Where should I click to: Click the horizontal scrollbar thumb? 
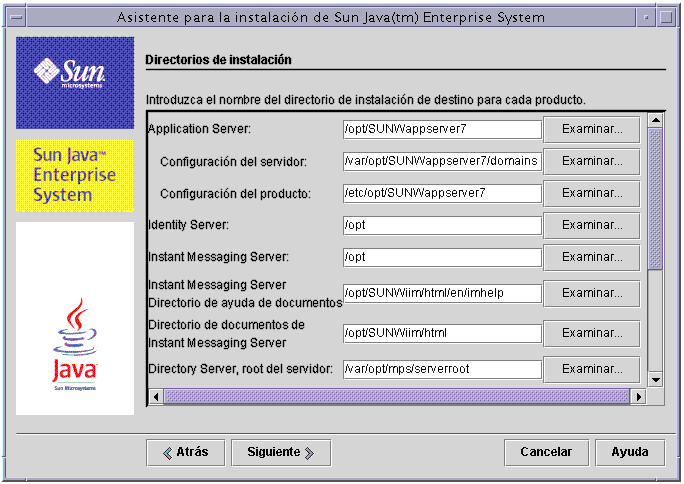397,397
